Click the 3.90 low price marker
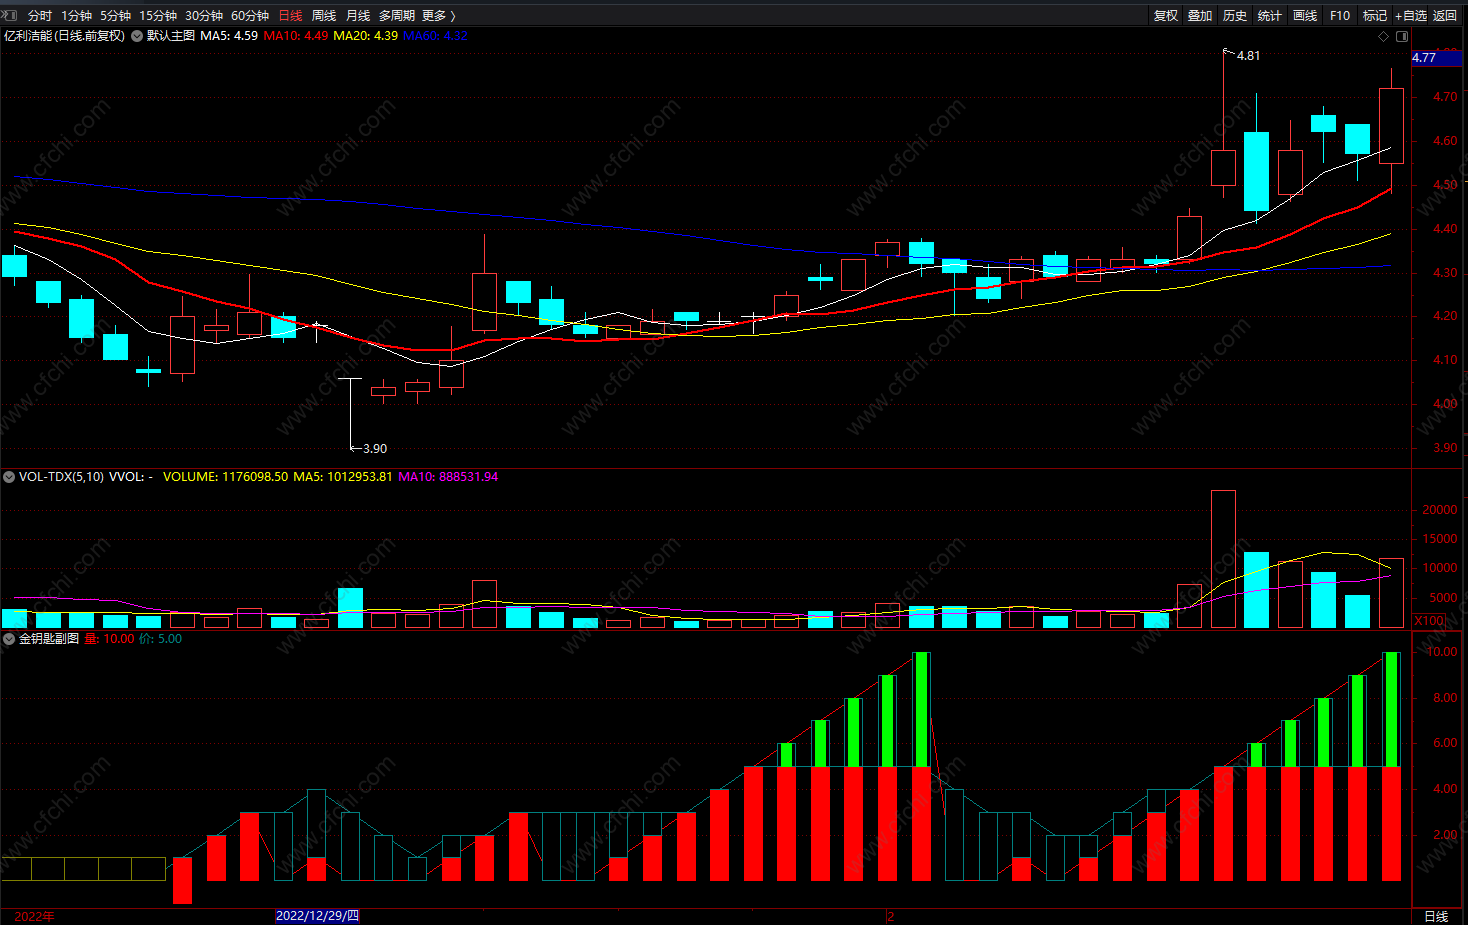The height and width of the screenshot is (925, 1468). [375, 449]
